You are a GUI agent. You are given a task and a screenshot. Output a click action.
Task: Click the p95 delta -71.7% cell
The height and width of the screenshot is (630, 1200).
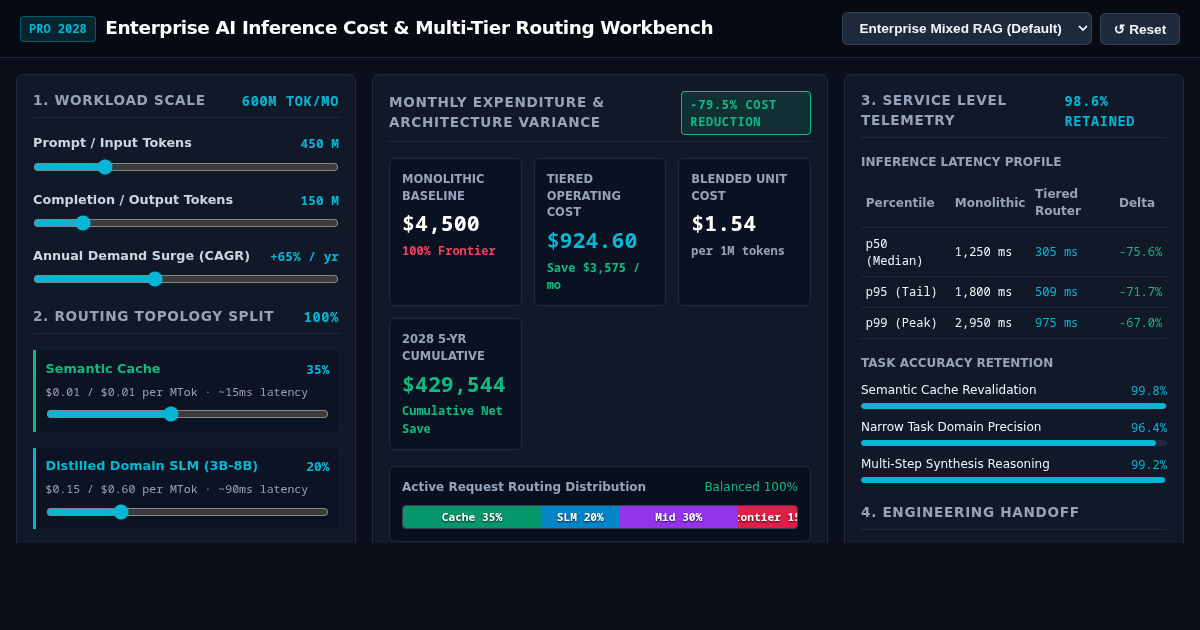[1140, 293]
